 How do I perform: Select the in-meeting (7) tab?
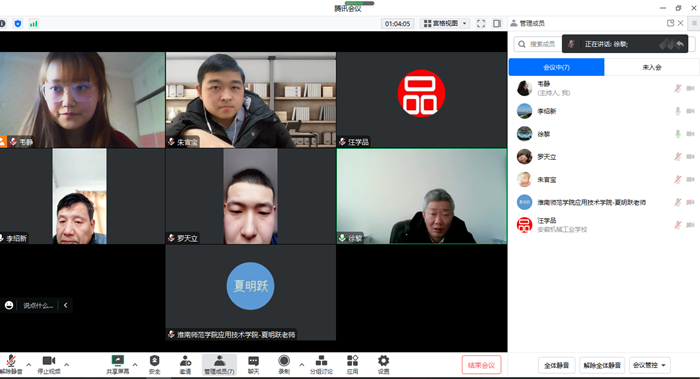(x=556, y=67)
